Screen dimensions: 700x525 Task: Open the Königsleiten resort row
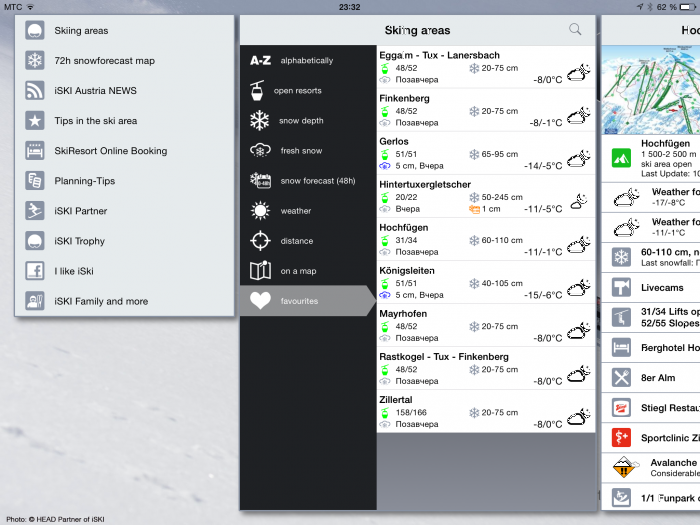(x=486, y=282)
